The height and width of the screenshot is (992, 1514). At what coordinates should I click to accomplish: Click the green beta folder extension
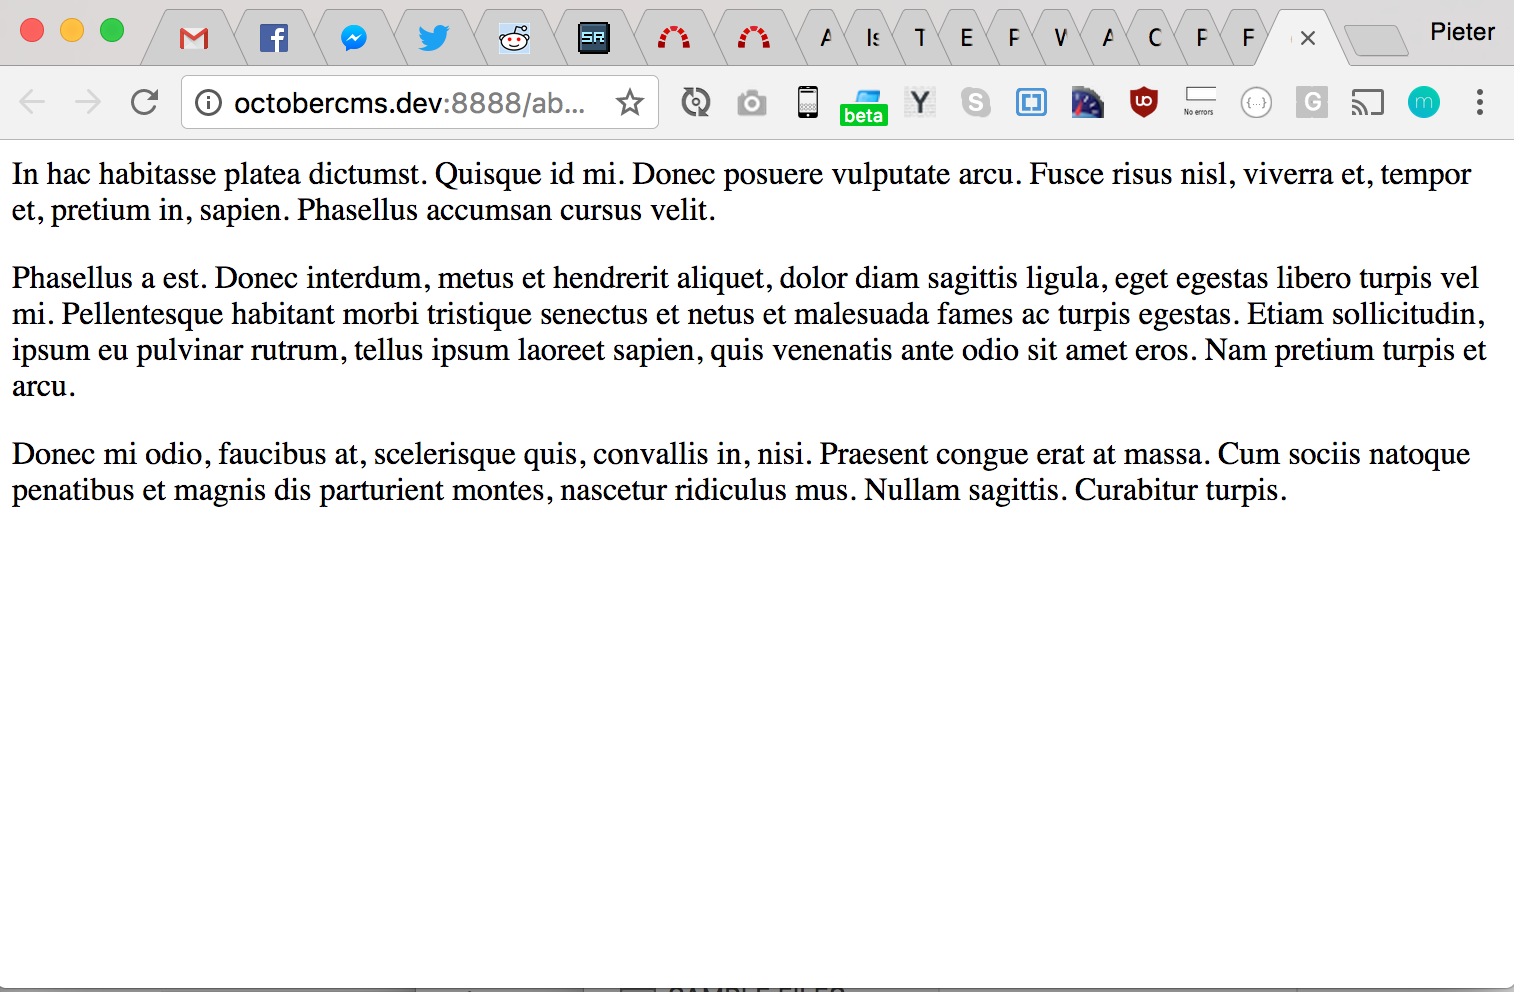click(864, 106)
